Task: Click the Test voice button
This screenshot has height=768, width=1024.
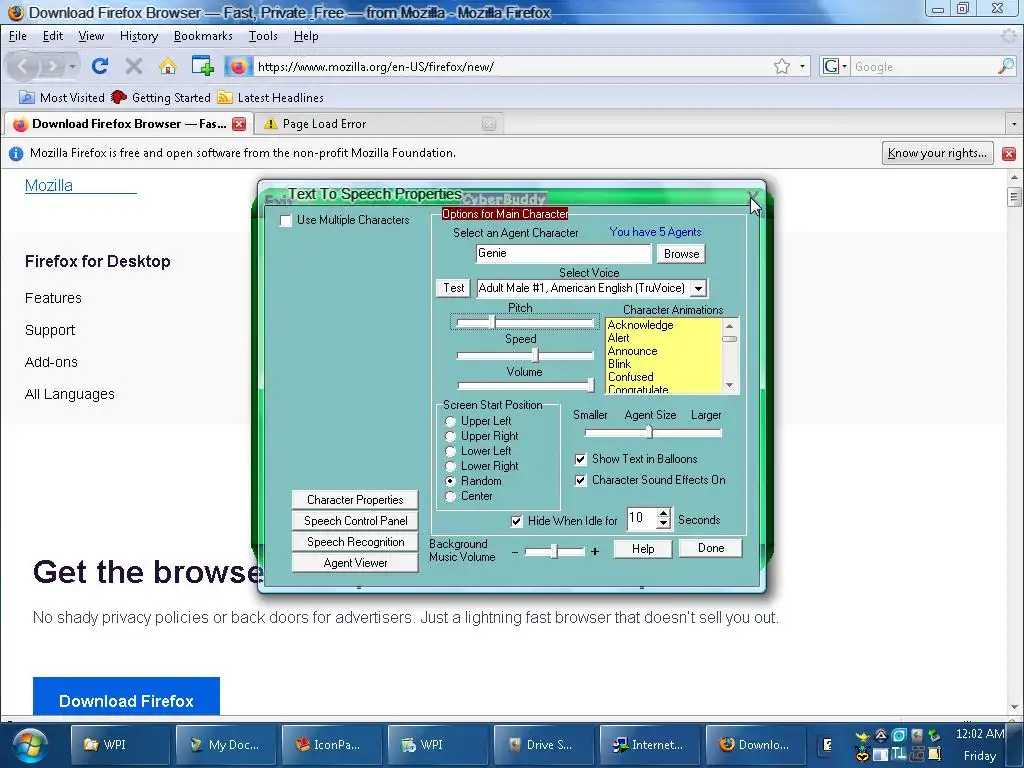Action: 453,288
